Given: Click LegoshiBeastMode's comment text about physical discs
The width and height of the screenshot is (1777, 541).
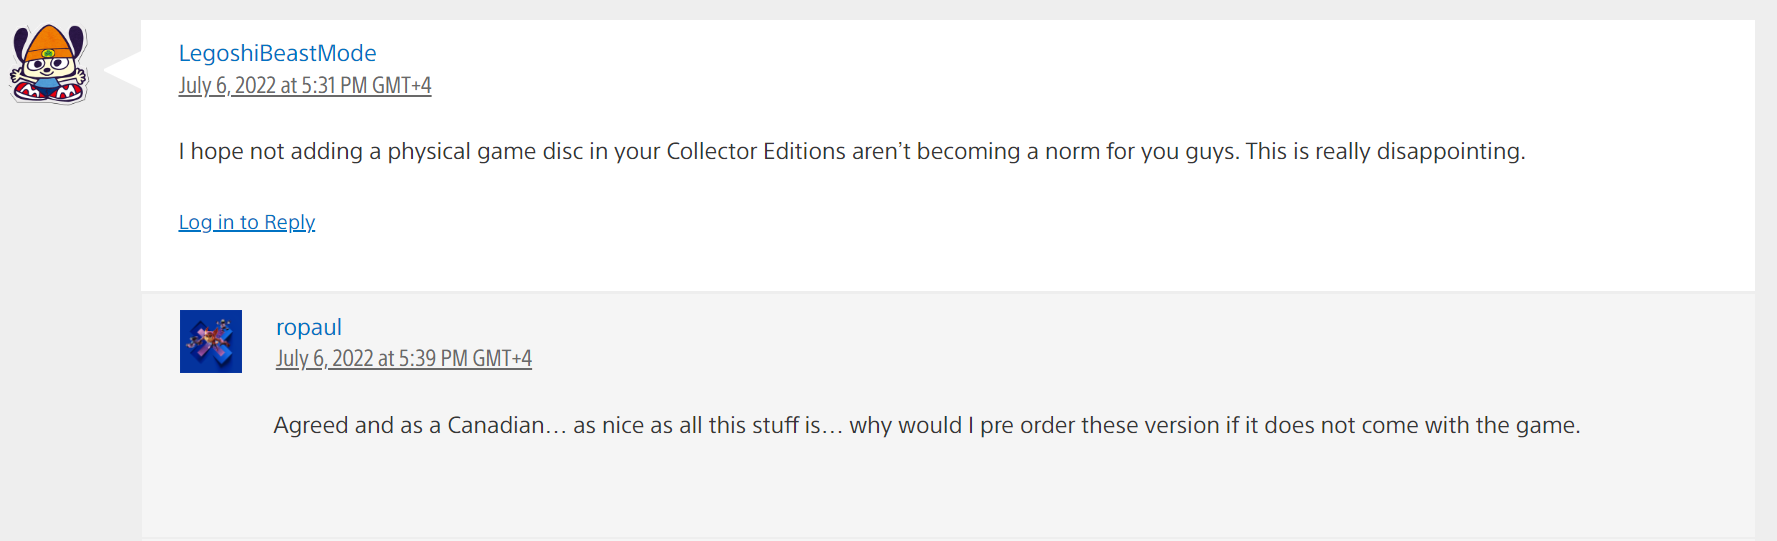Looking at the screenshot, I should (x=852, y=151).
